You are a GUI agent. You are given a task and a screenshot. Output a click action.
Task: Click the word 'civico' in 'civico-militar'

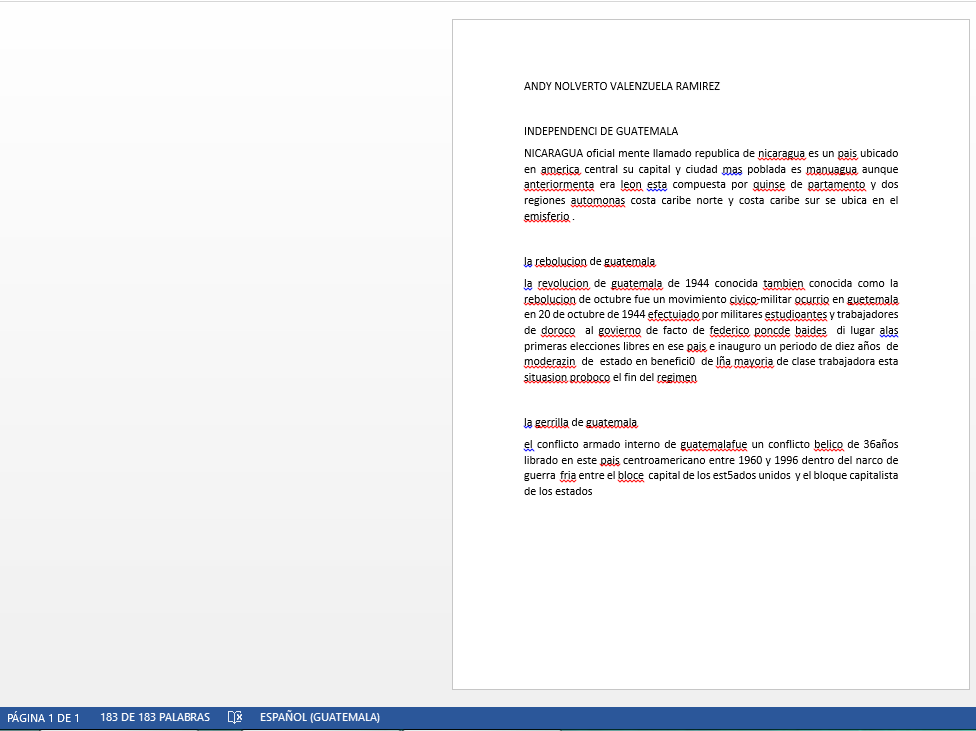743,299
